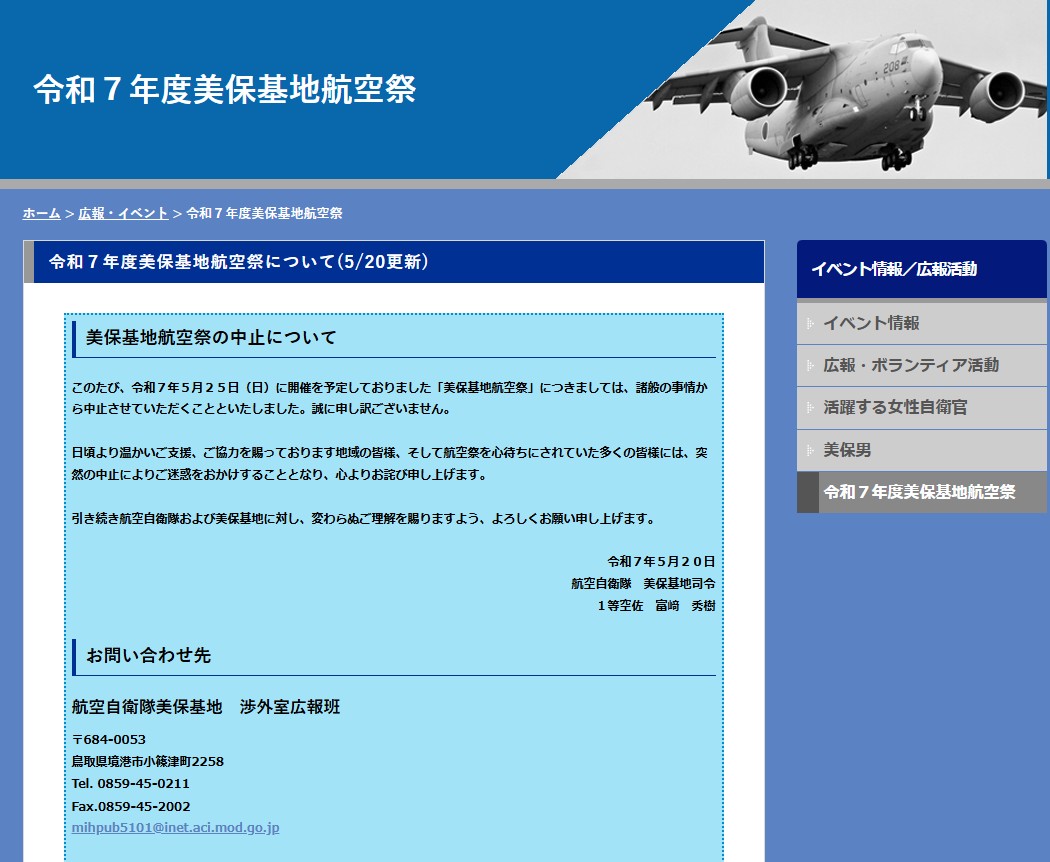This screenshot has height=862, width=1050.
Task: Select 活躍する女性自衛官 in sidebar
Action: [x=921, y=408]
